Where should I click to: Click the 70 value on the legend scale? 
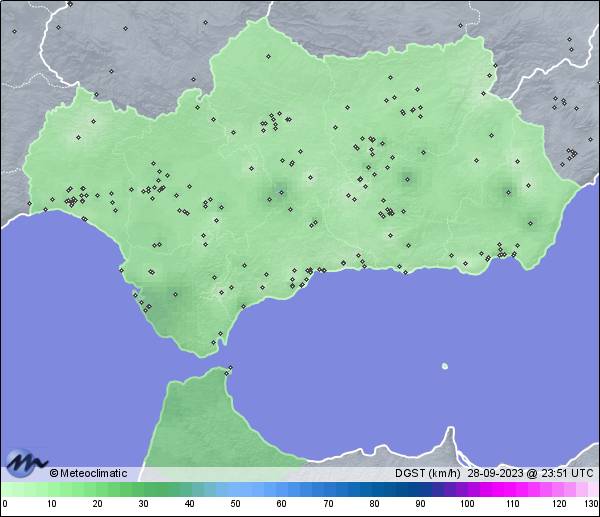[x=328, y=503]
